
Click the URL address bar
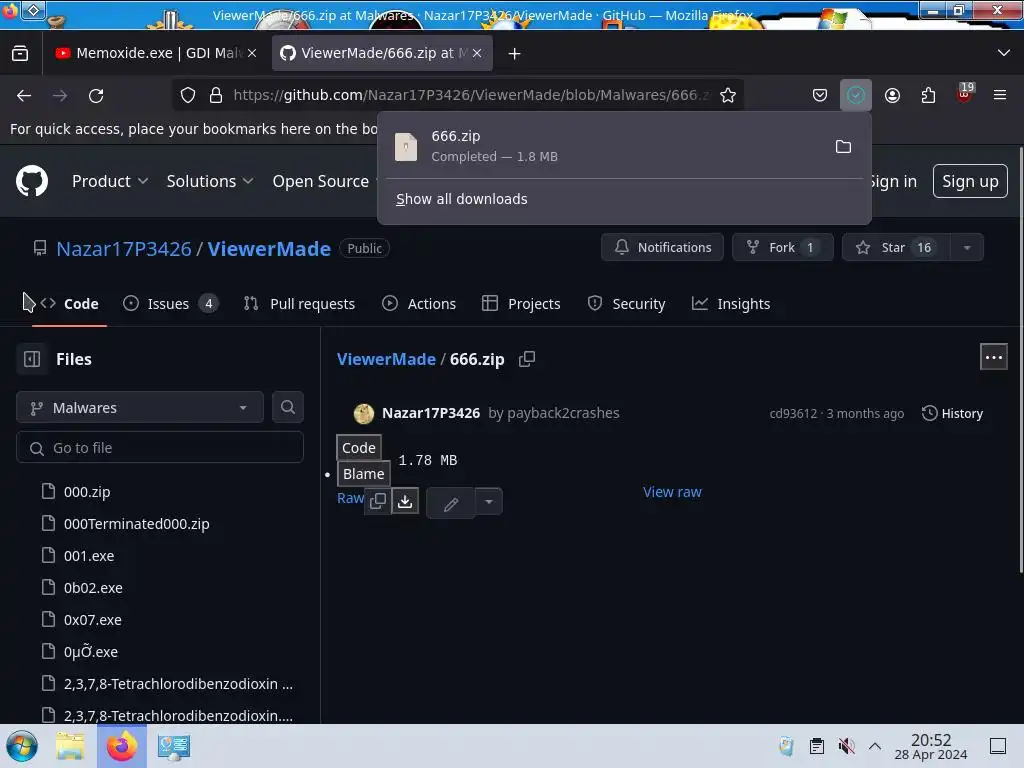pyautogui.click(x=470, y=95)
